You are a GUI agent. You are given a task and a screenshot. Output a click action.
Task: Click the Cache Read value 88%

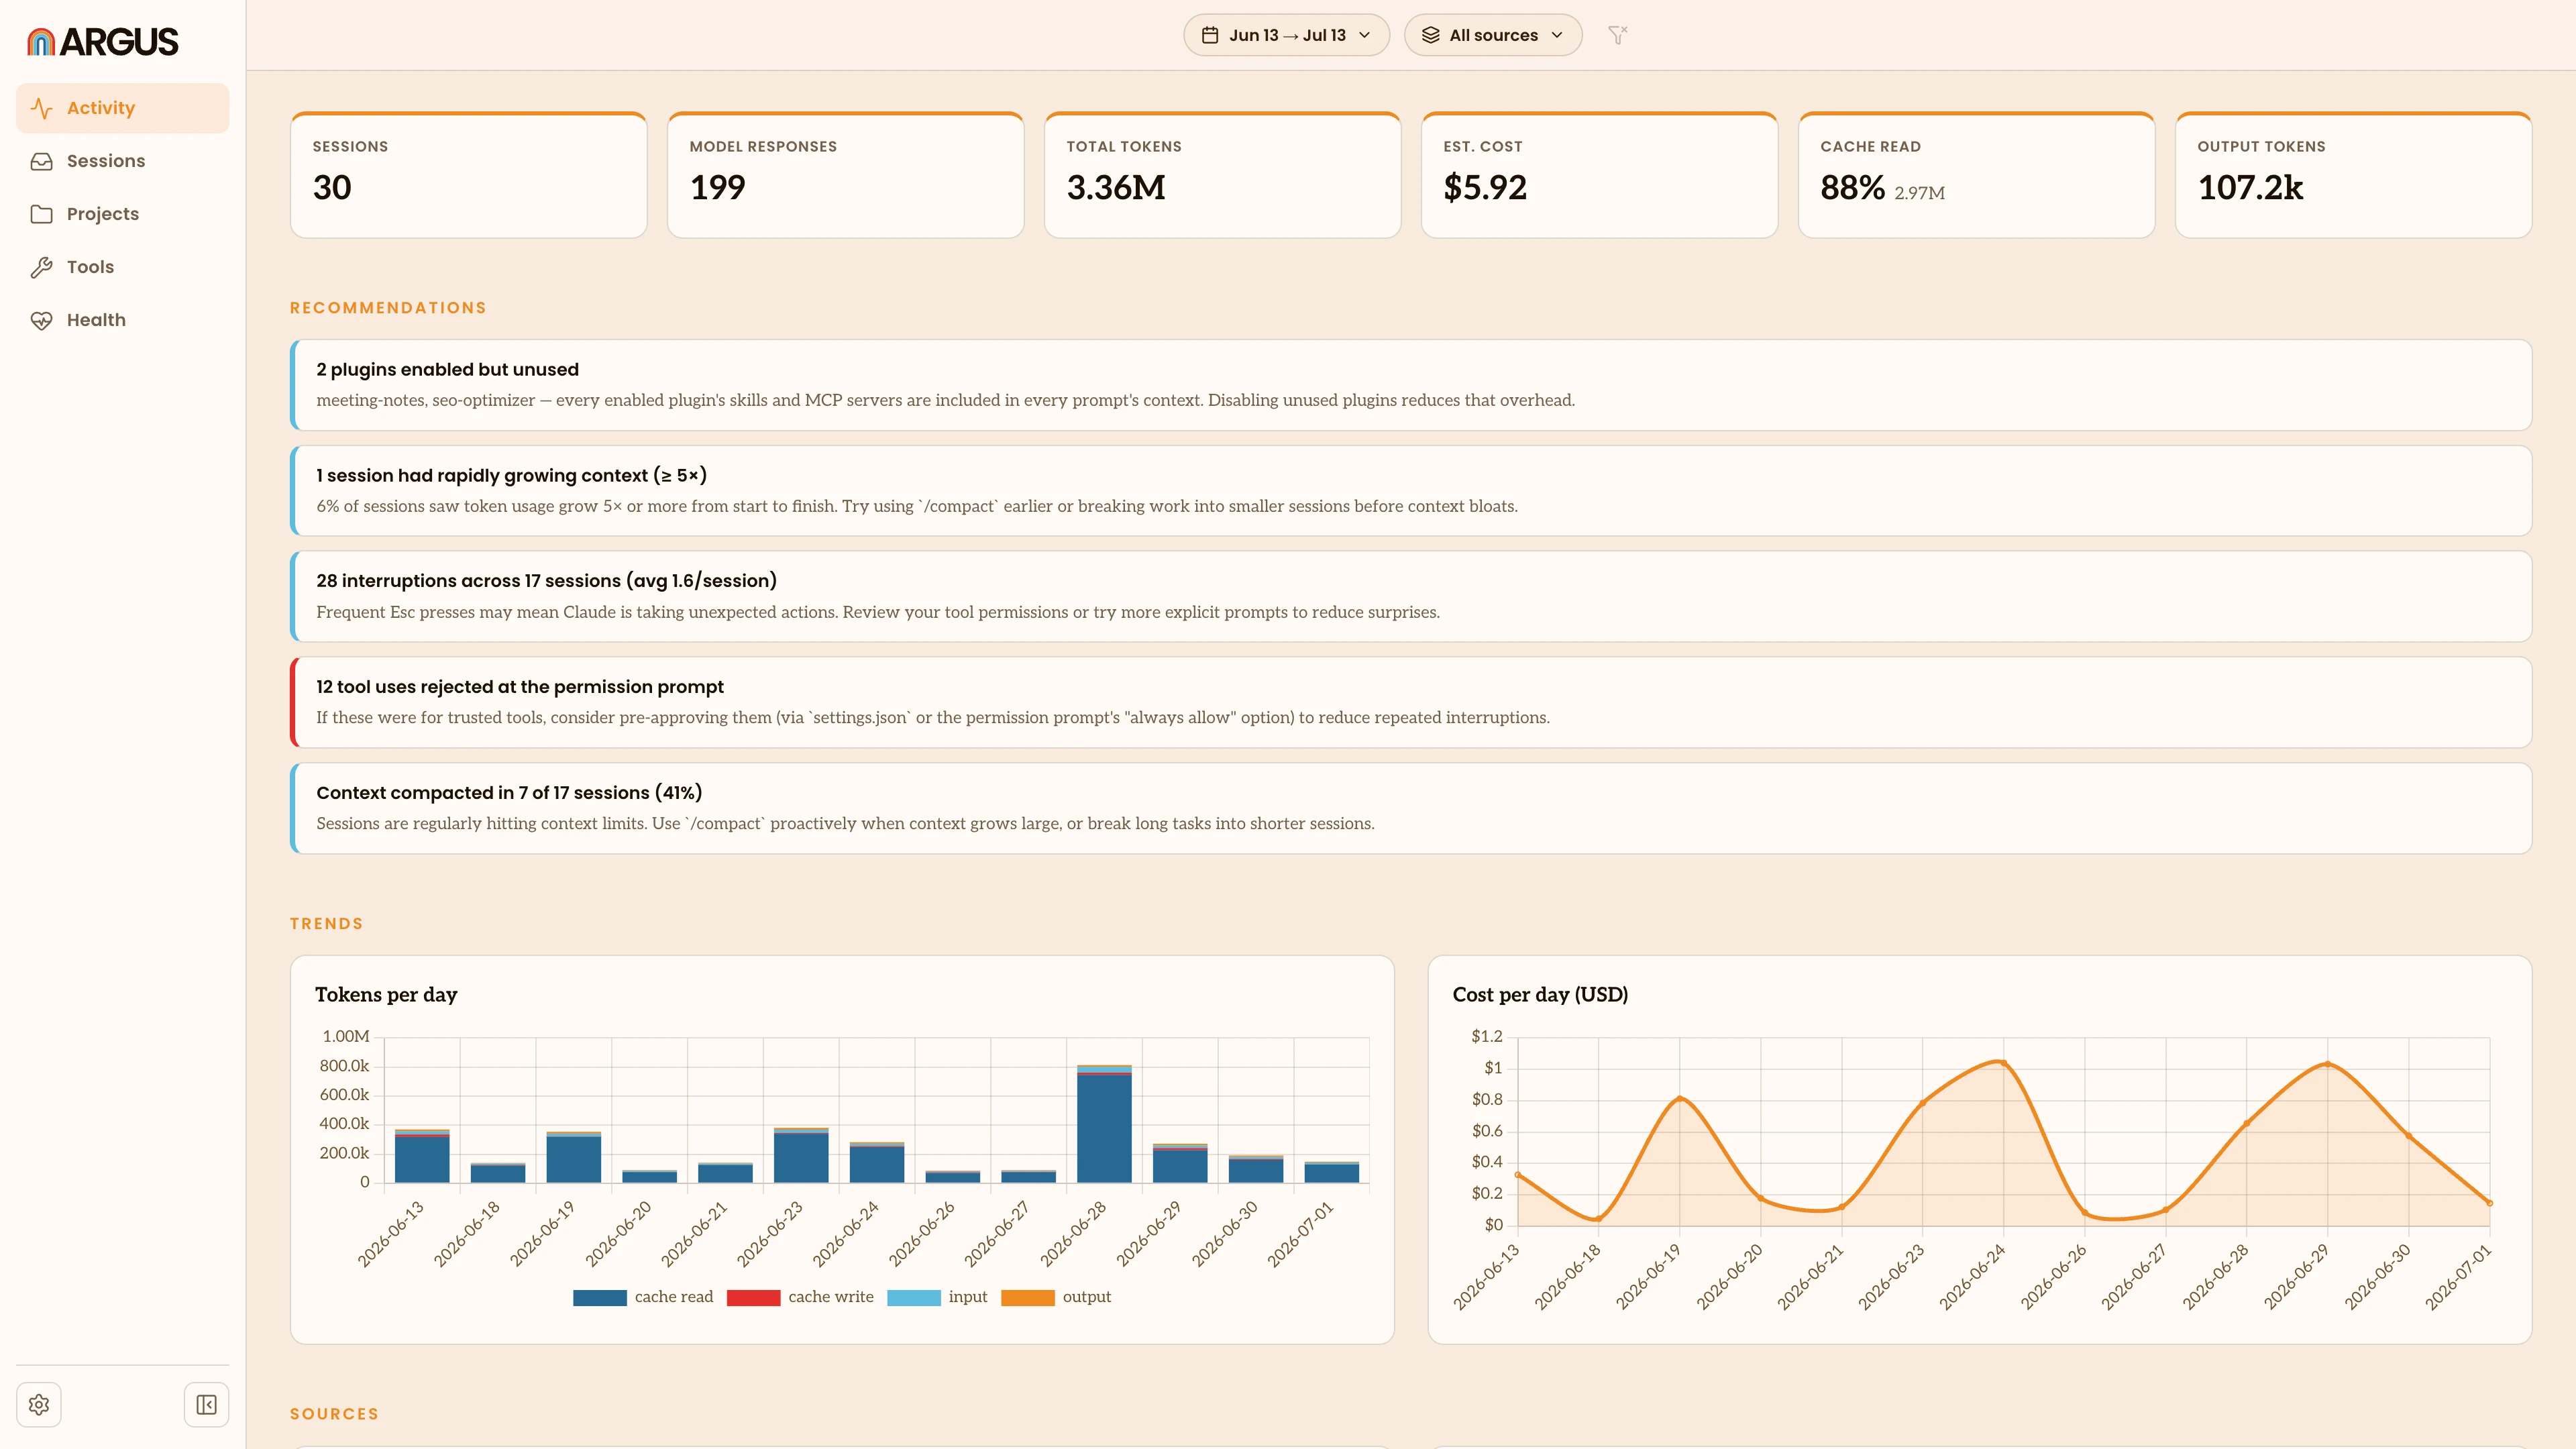click(x=1852, y=187)
